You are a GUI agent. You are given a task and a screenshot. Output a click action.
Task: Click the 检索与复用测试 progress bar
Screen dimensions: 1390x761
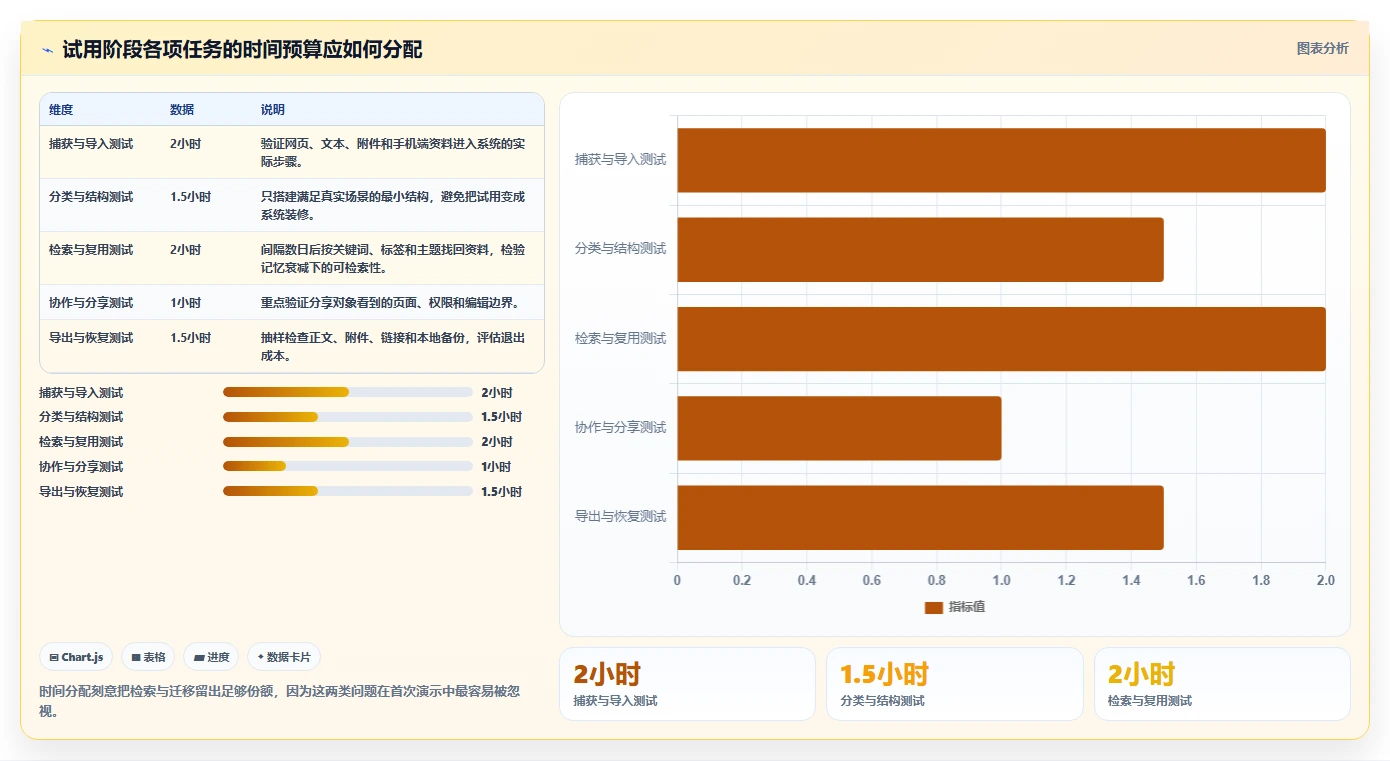(348, 442)
